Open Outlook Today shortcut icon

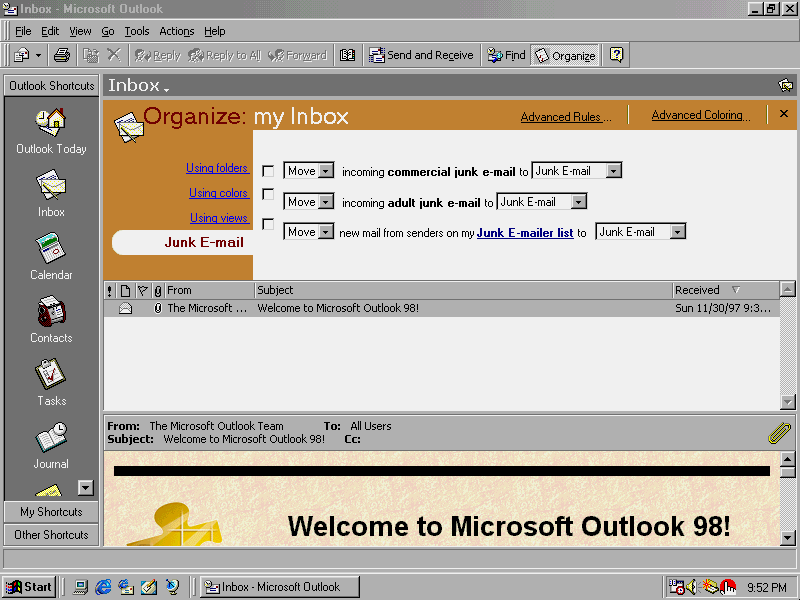tap(51, 123)
